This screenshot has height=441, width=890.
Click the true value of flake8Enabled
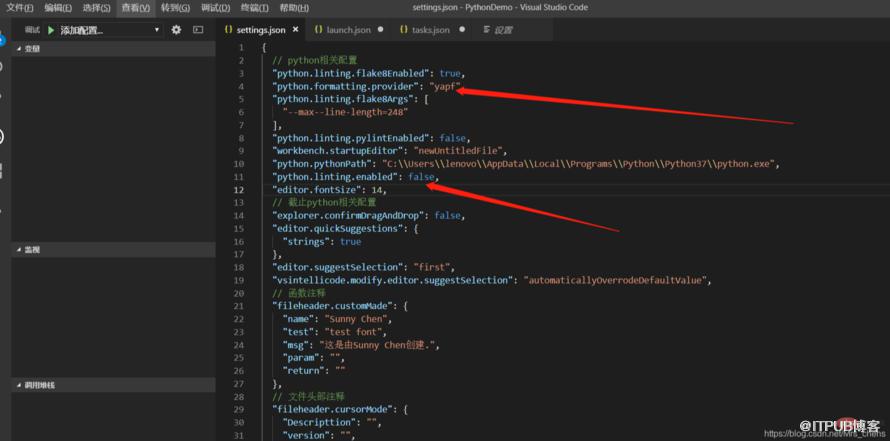pyautogui.click(x=450, y=73)
